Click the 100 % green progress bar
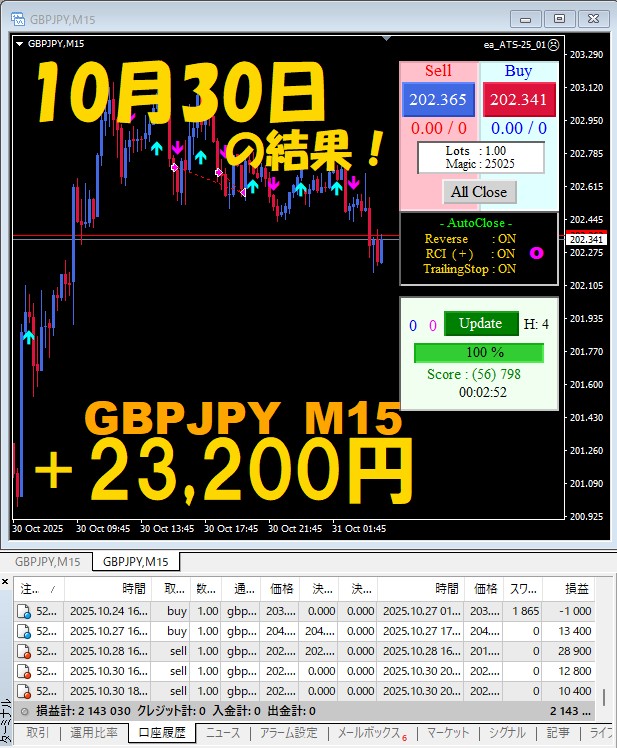 pyautogui.click(x=479, y=353)
